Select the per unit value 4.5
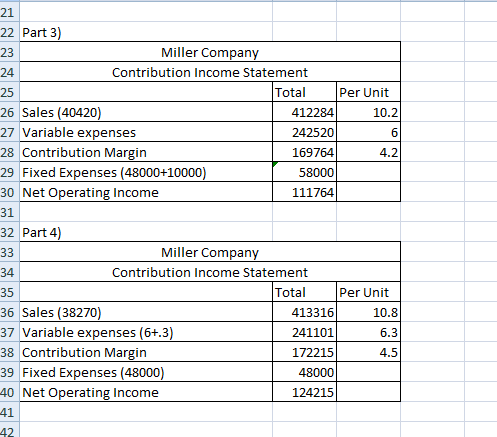The height and width of the screenshot is (437, 497). coord(368,352)
